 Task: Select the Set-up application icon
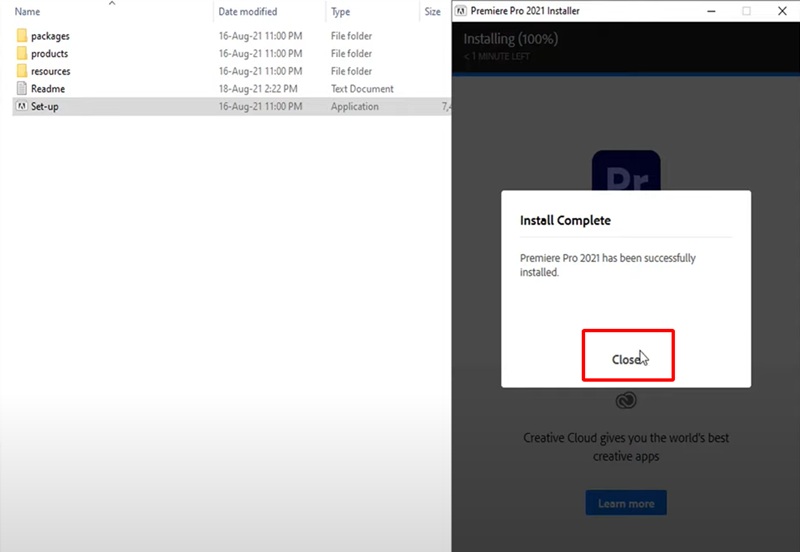click(x=22, y=106)
